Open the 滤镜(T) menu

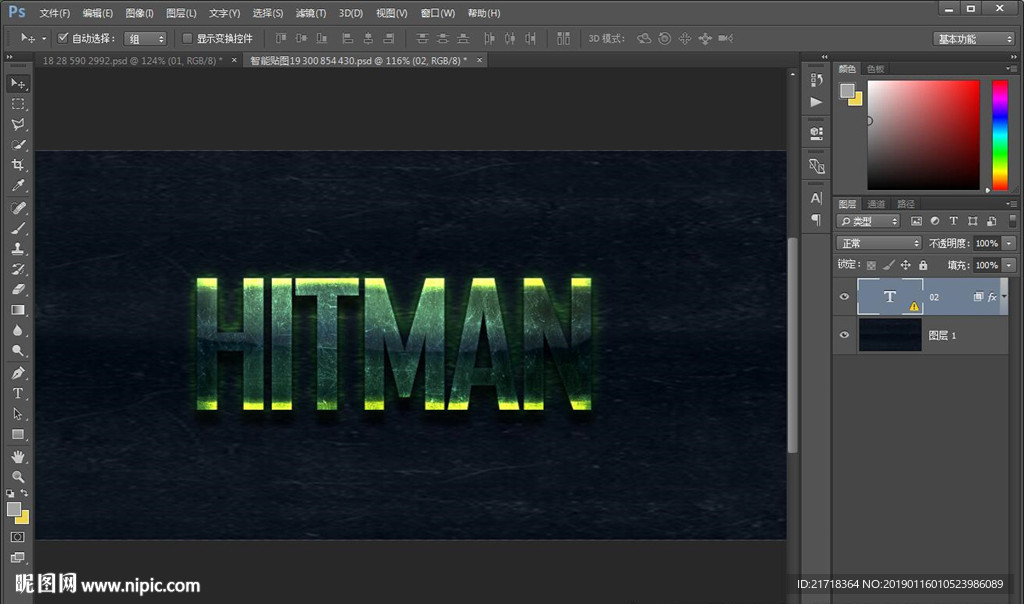tap(311, 13)
